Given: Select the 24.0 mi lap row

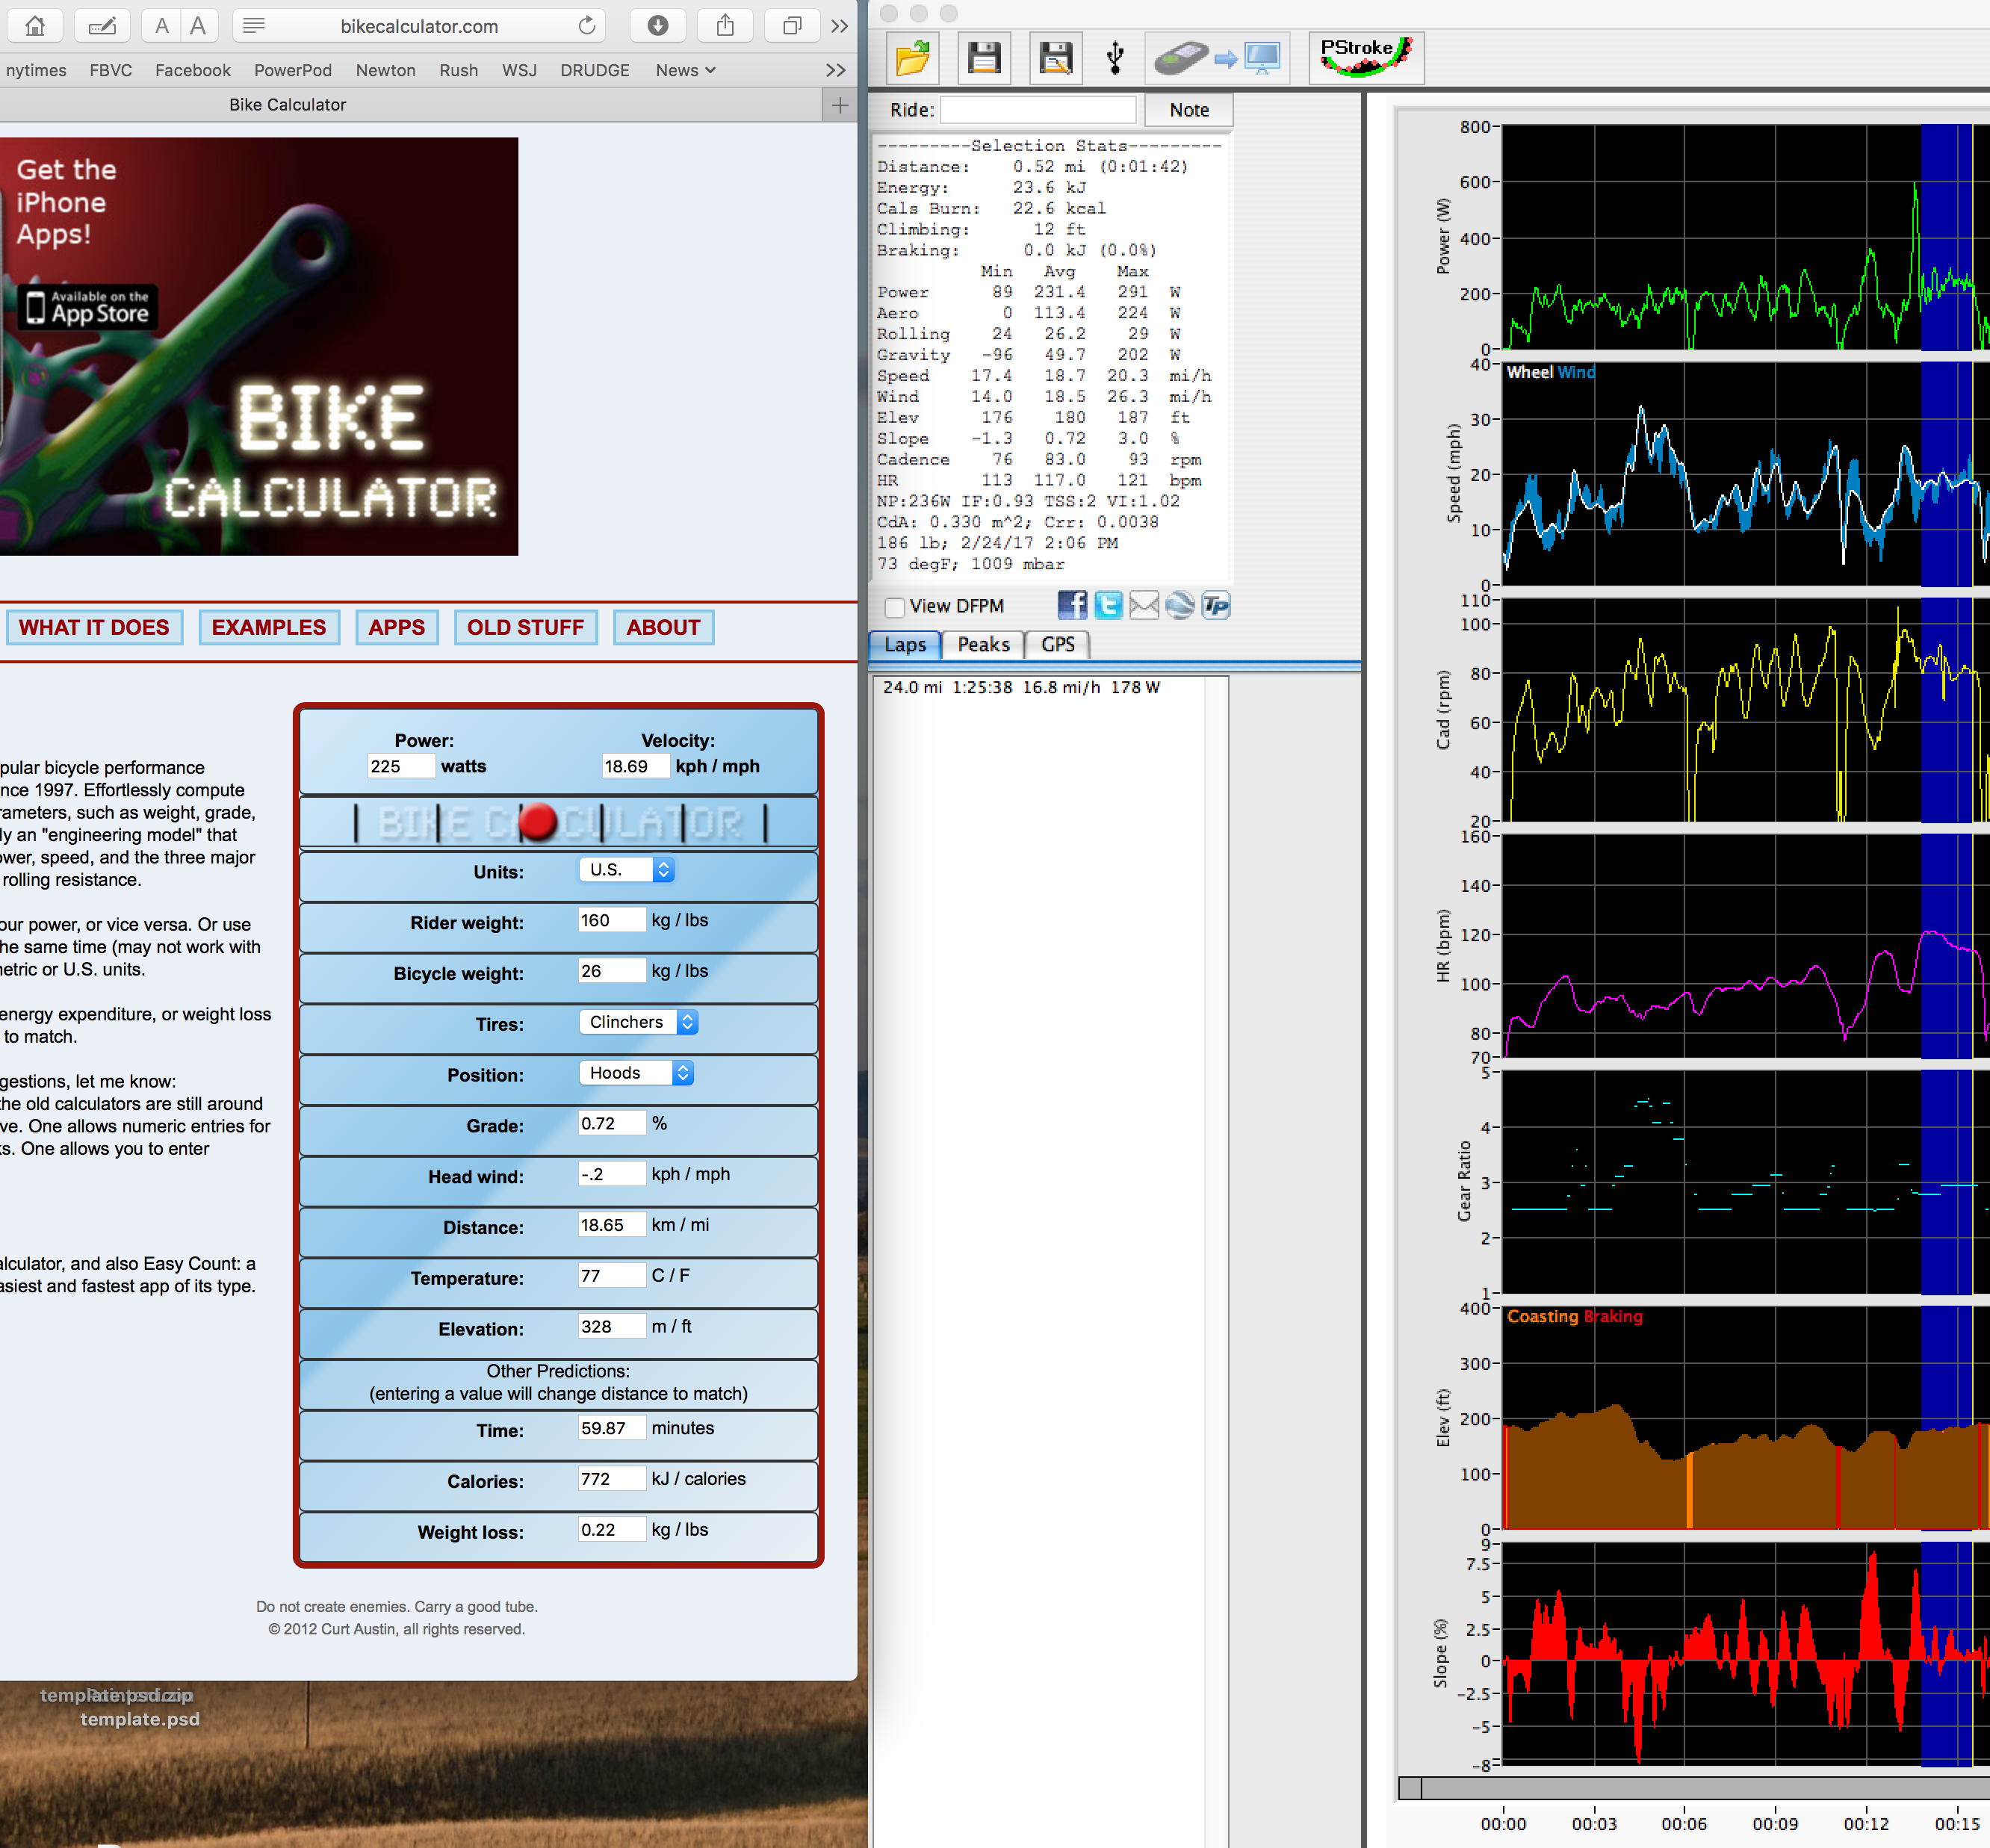Looking at the screenshot, I should [x=1040, y=687].
